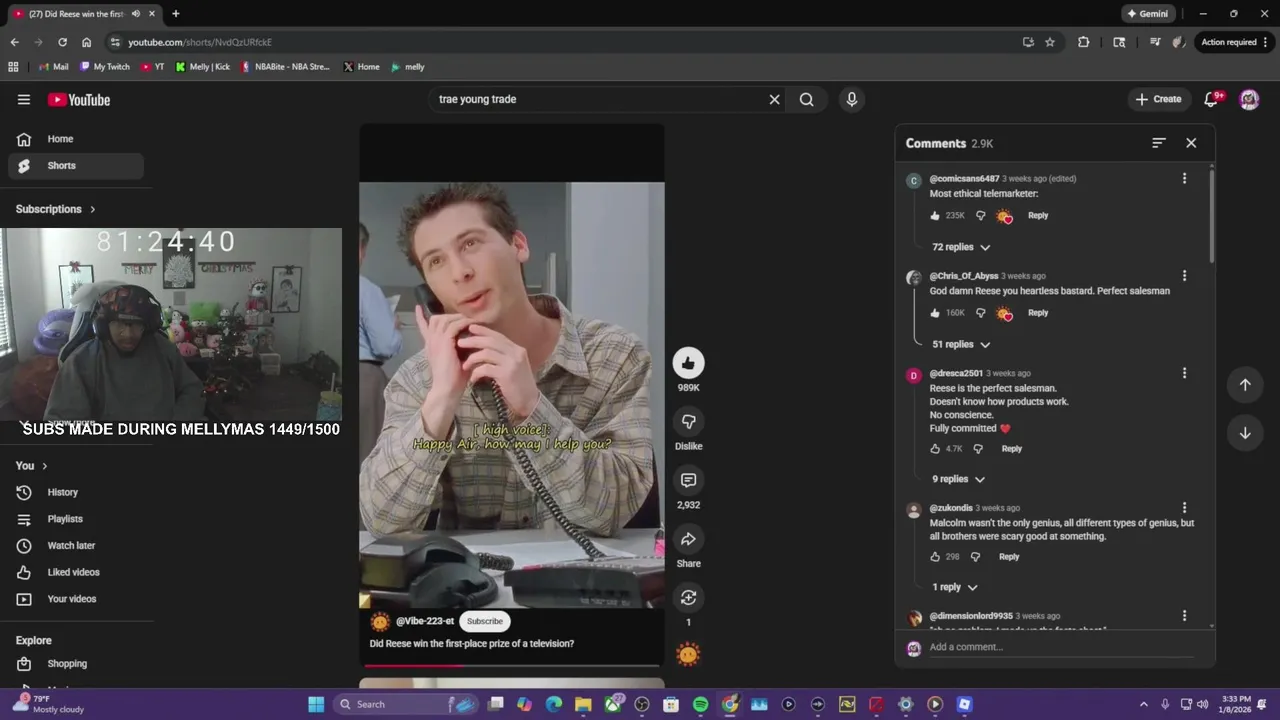Share this Short
Viewport: 1280px width, 720px height.
[x=688, y=539]
